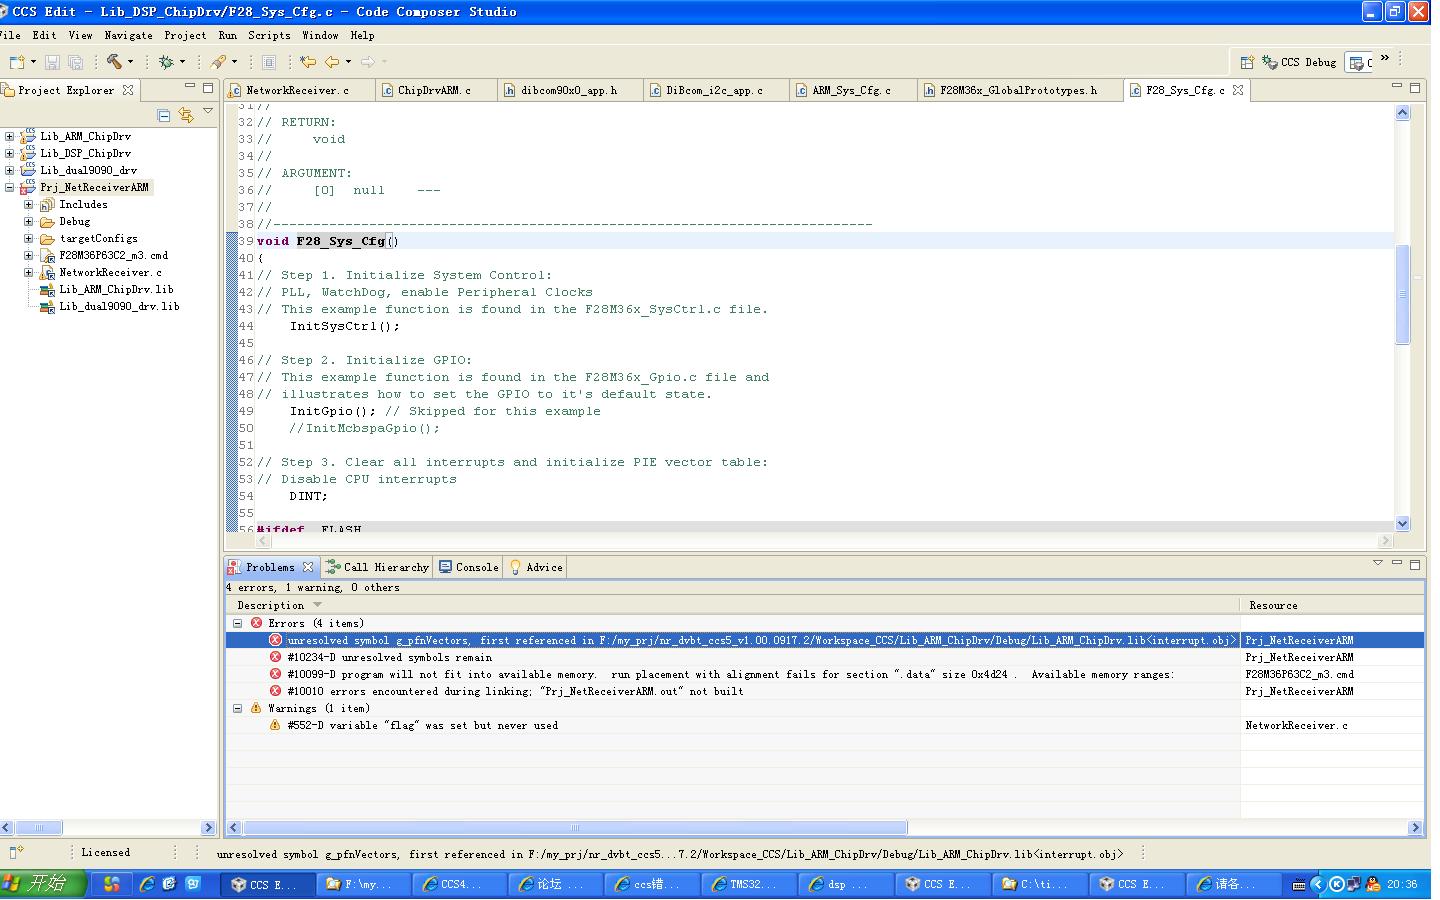Click the Open Perspective icon
The height and width of the screenshot is (900, 1440).
coord(1246,62)
